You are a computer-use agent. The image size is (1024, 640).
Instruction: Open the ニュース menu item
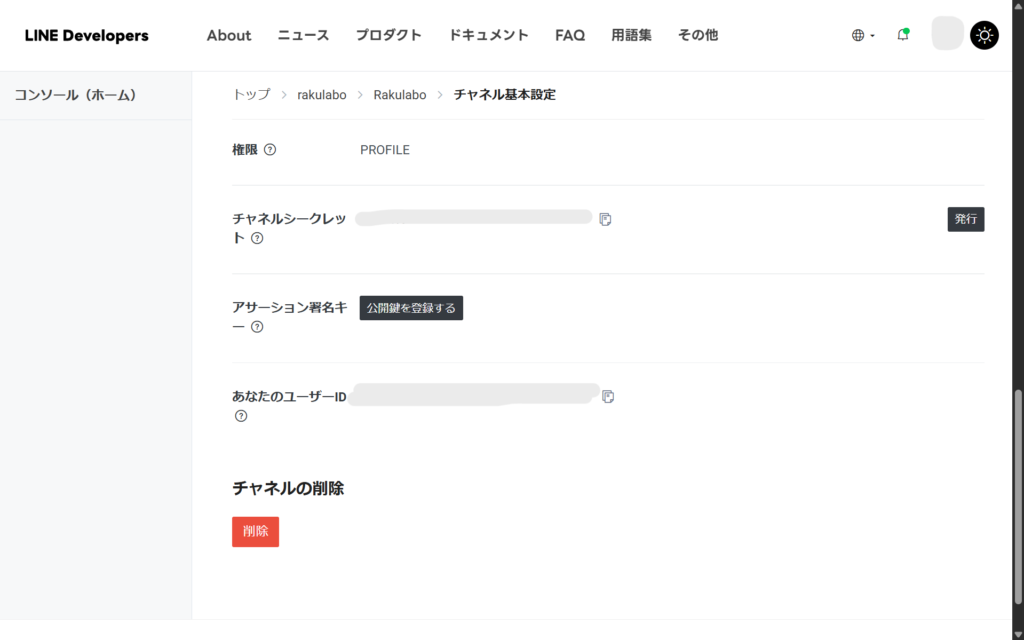tap(303, 35)
